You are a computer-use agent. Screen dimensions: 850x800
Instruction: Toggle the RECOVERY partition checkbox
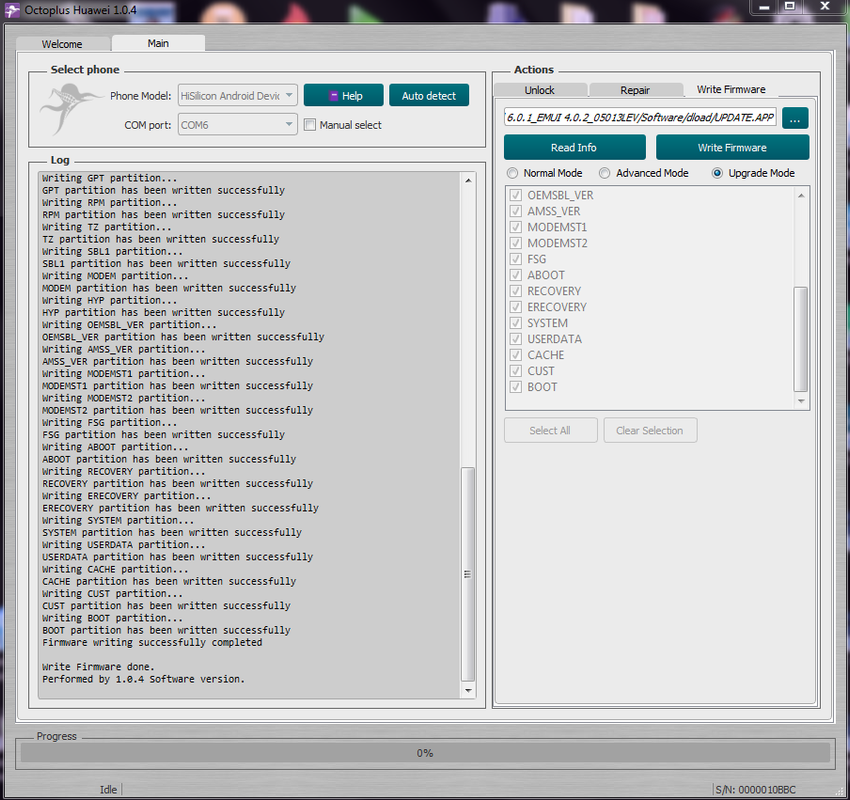coord(516,291)
